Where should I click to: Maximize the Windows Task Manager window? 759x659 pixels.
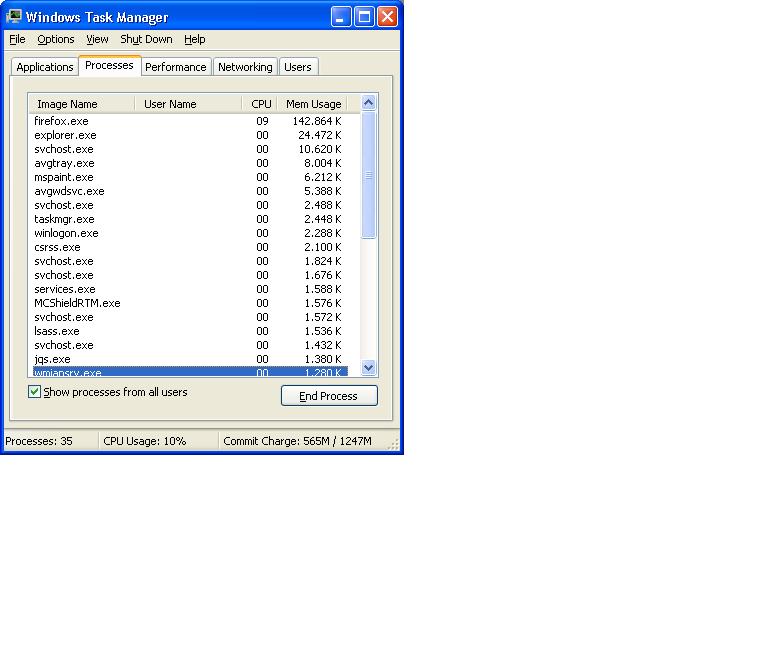(364, 17)
